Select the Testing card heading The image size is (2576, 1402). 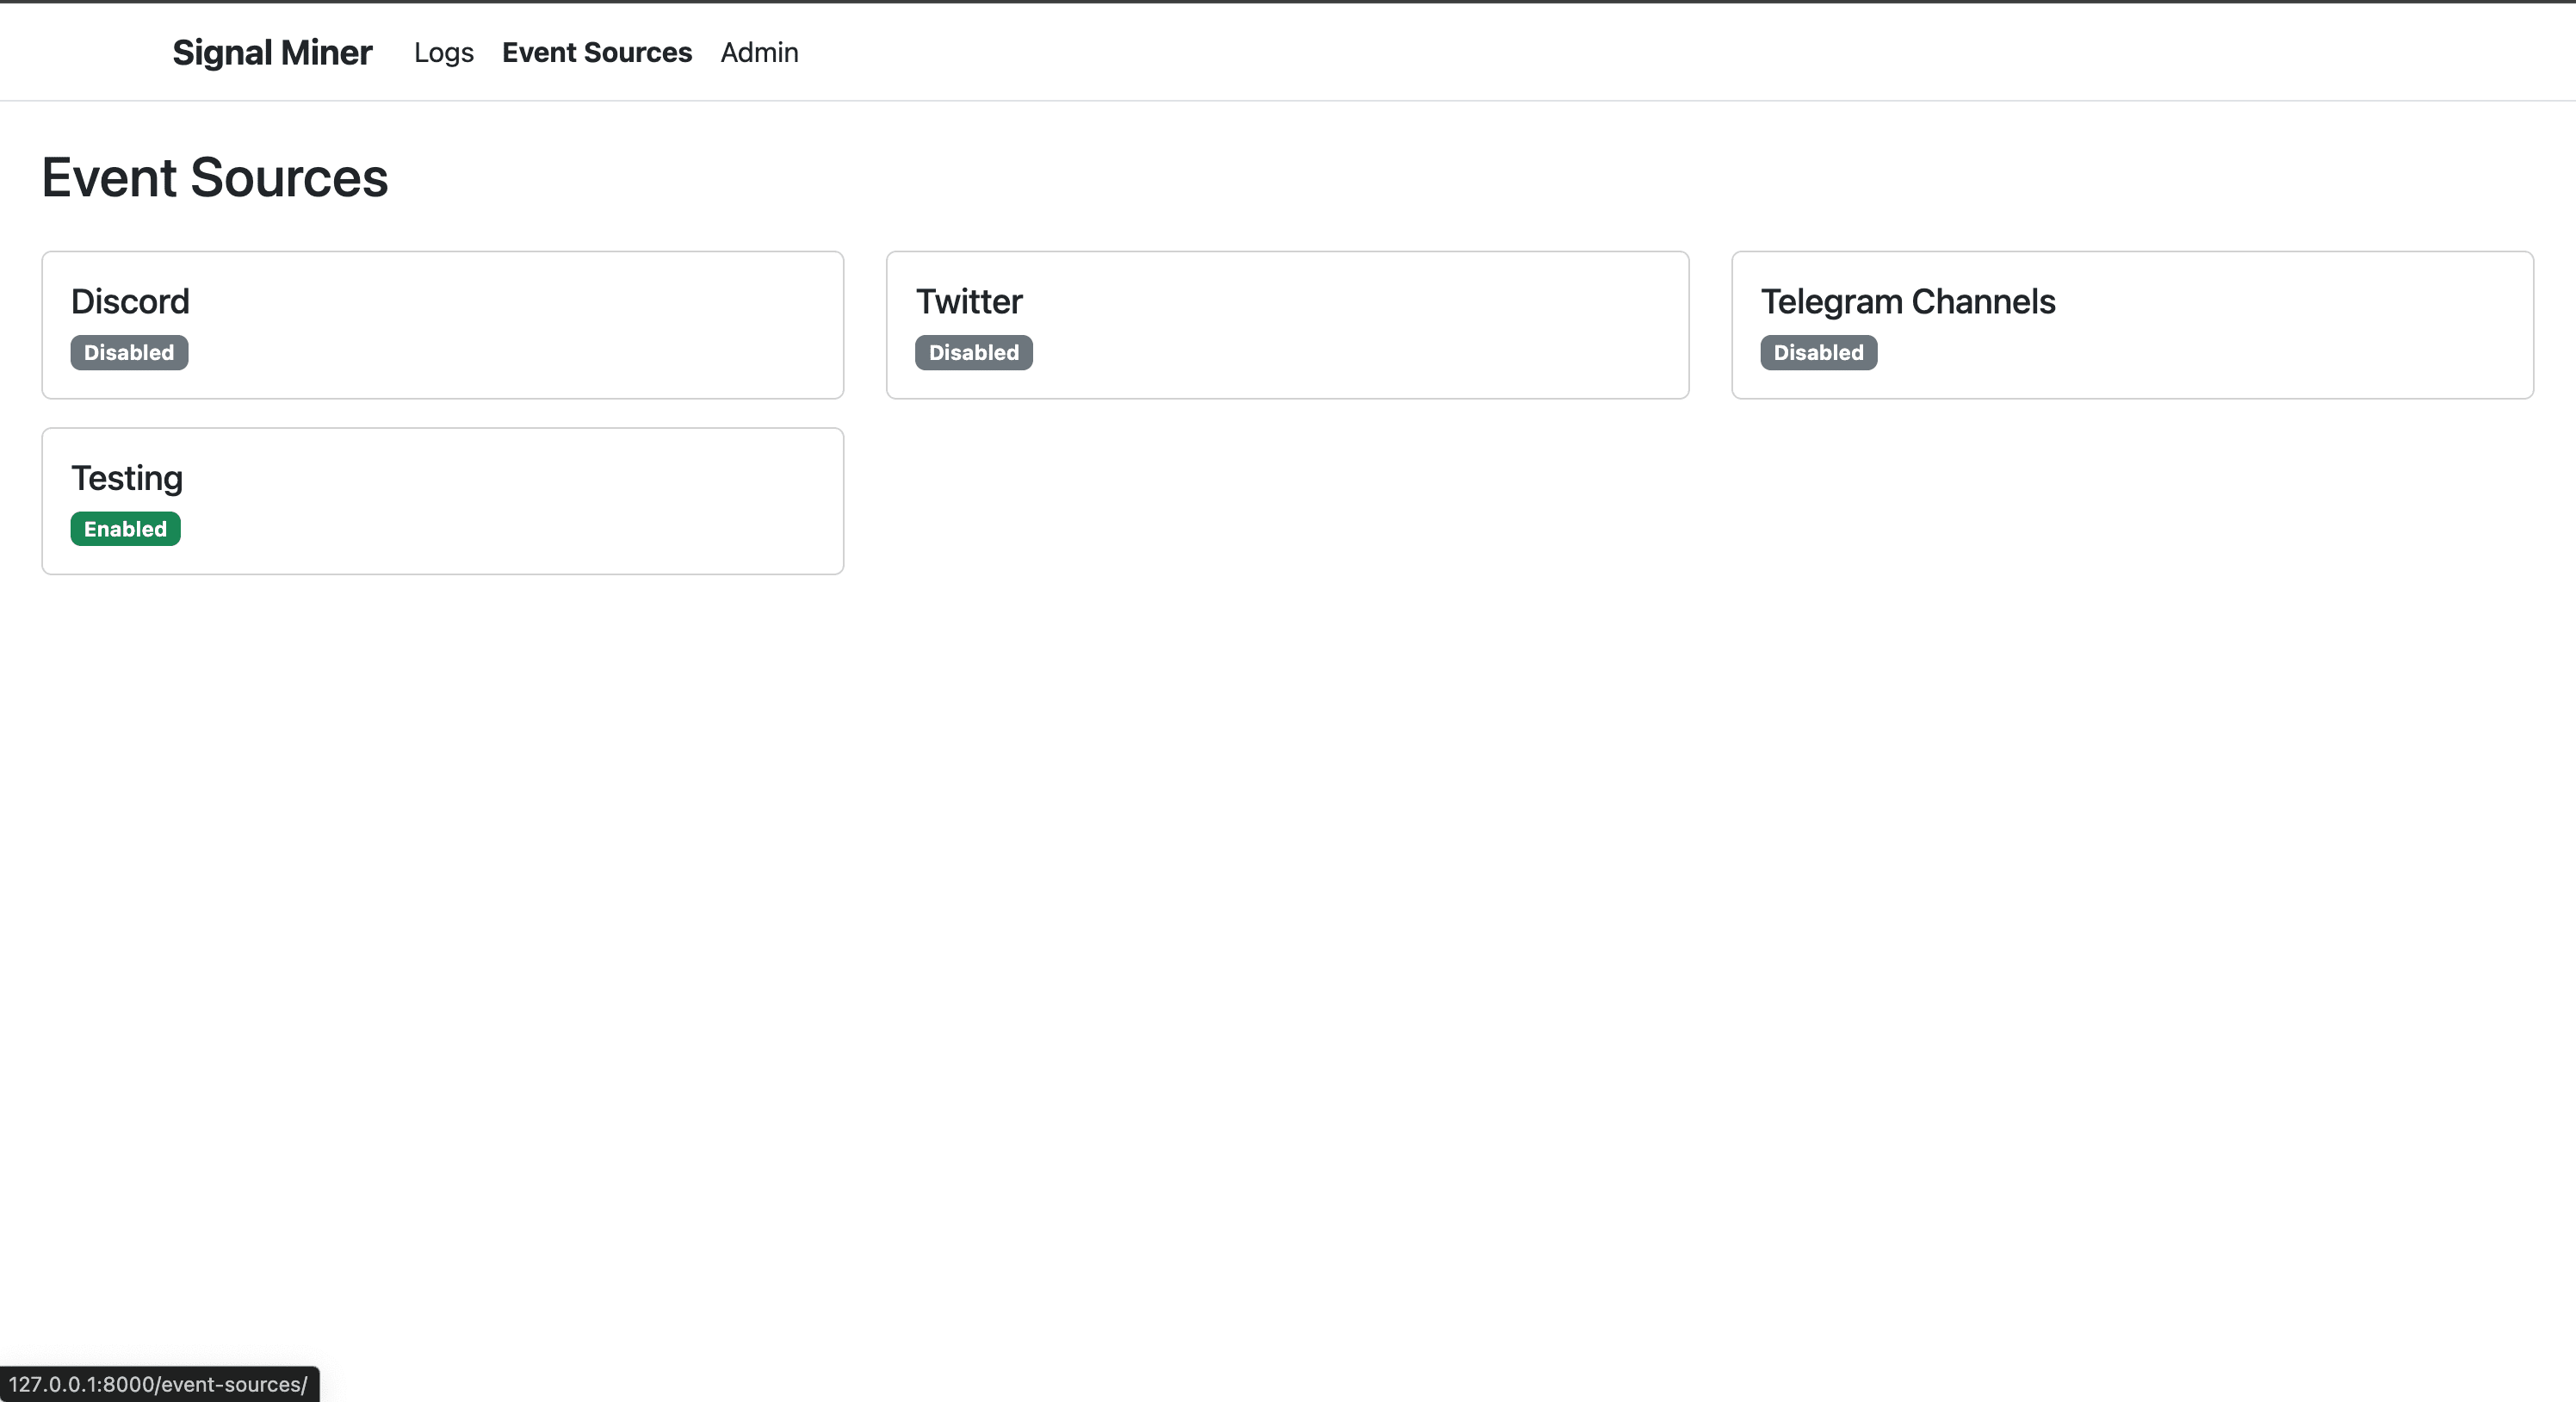[127, 478]
